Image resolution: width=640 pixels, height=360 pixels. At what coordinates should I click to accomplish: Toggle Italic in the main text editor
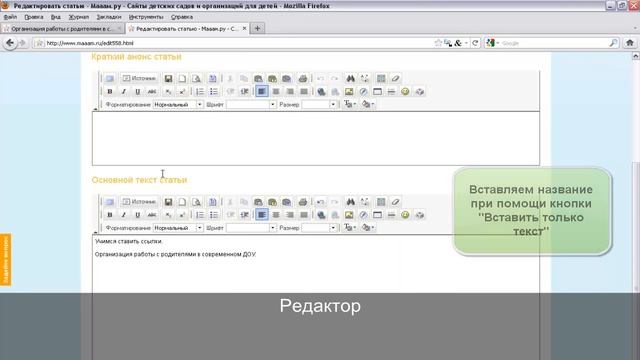(x=124, y=215)
